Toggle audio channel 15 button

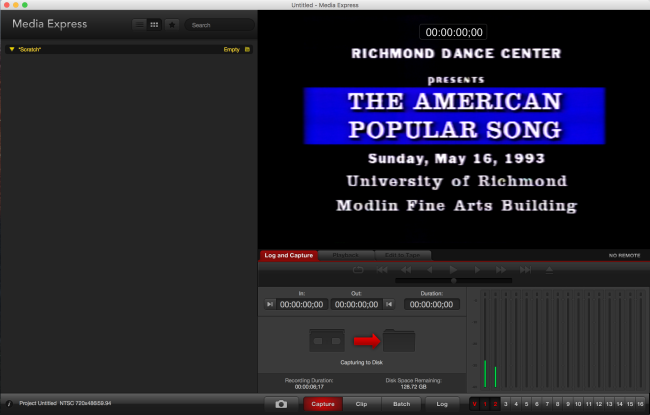(630, 404)
